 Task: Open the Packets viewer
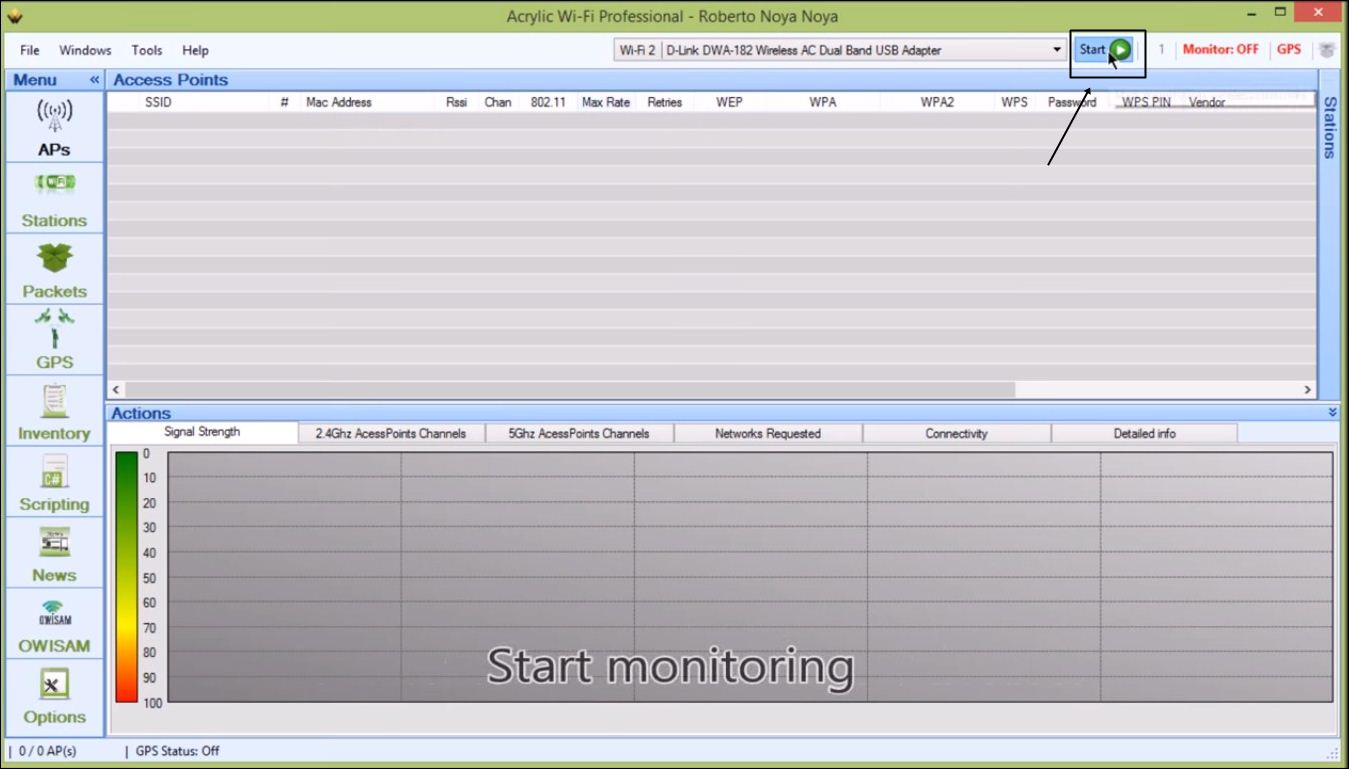[x=54, y=270]
